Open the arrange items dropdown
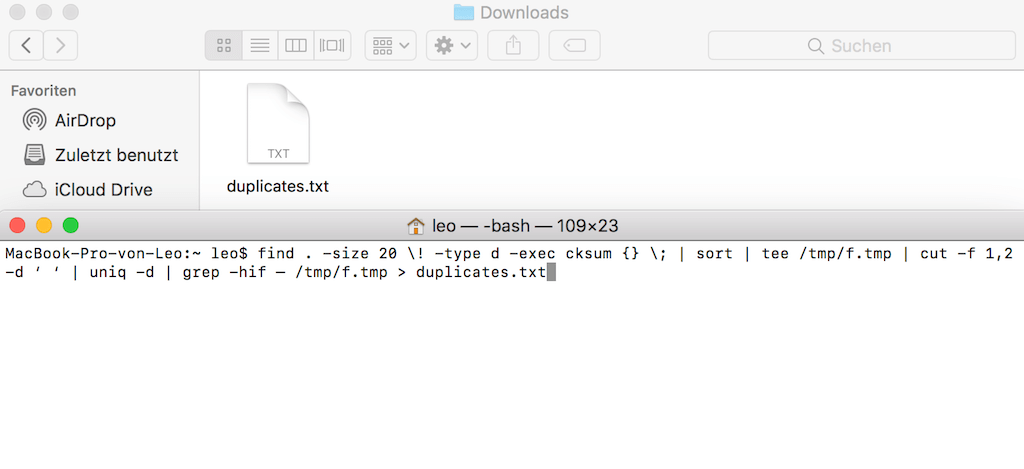 click(391, 45)
